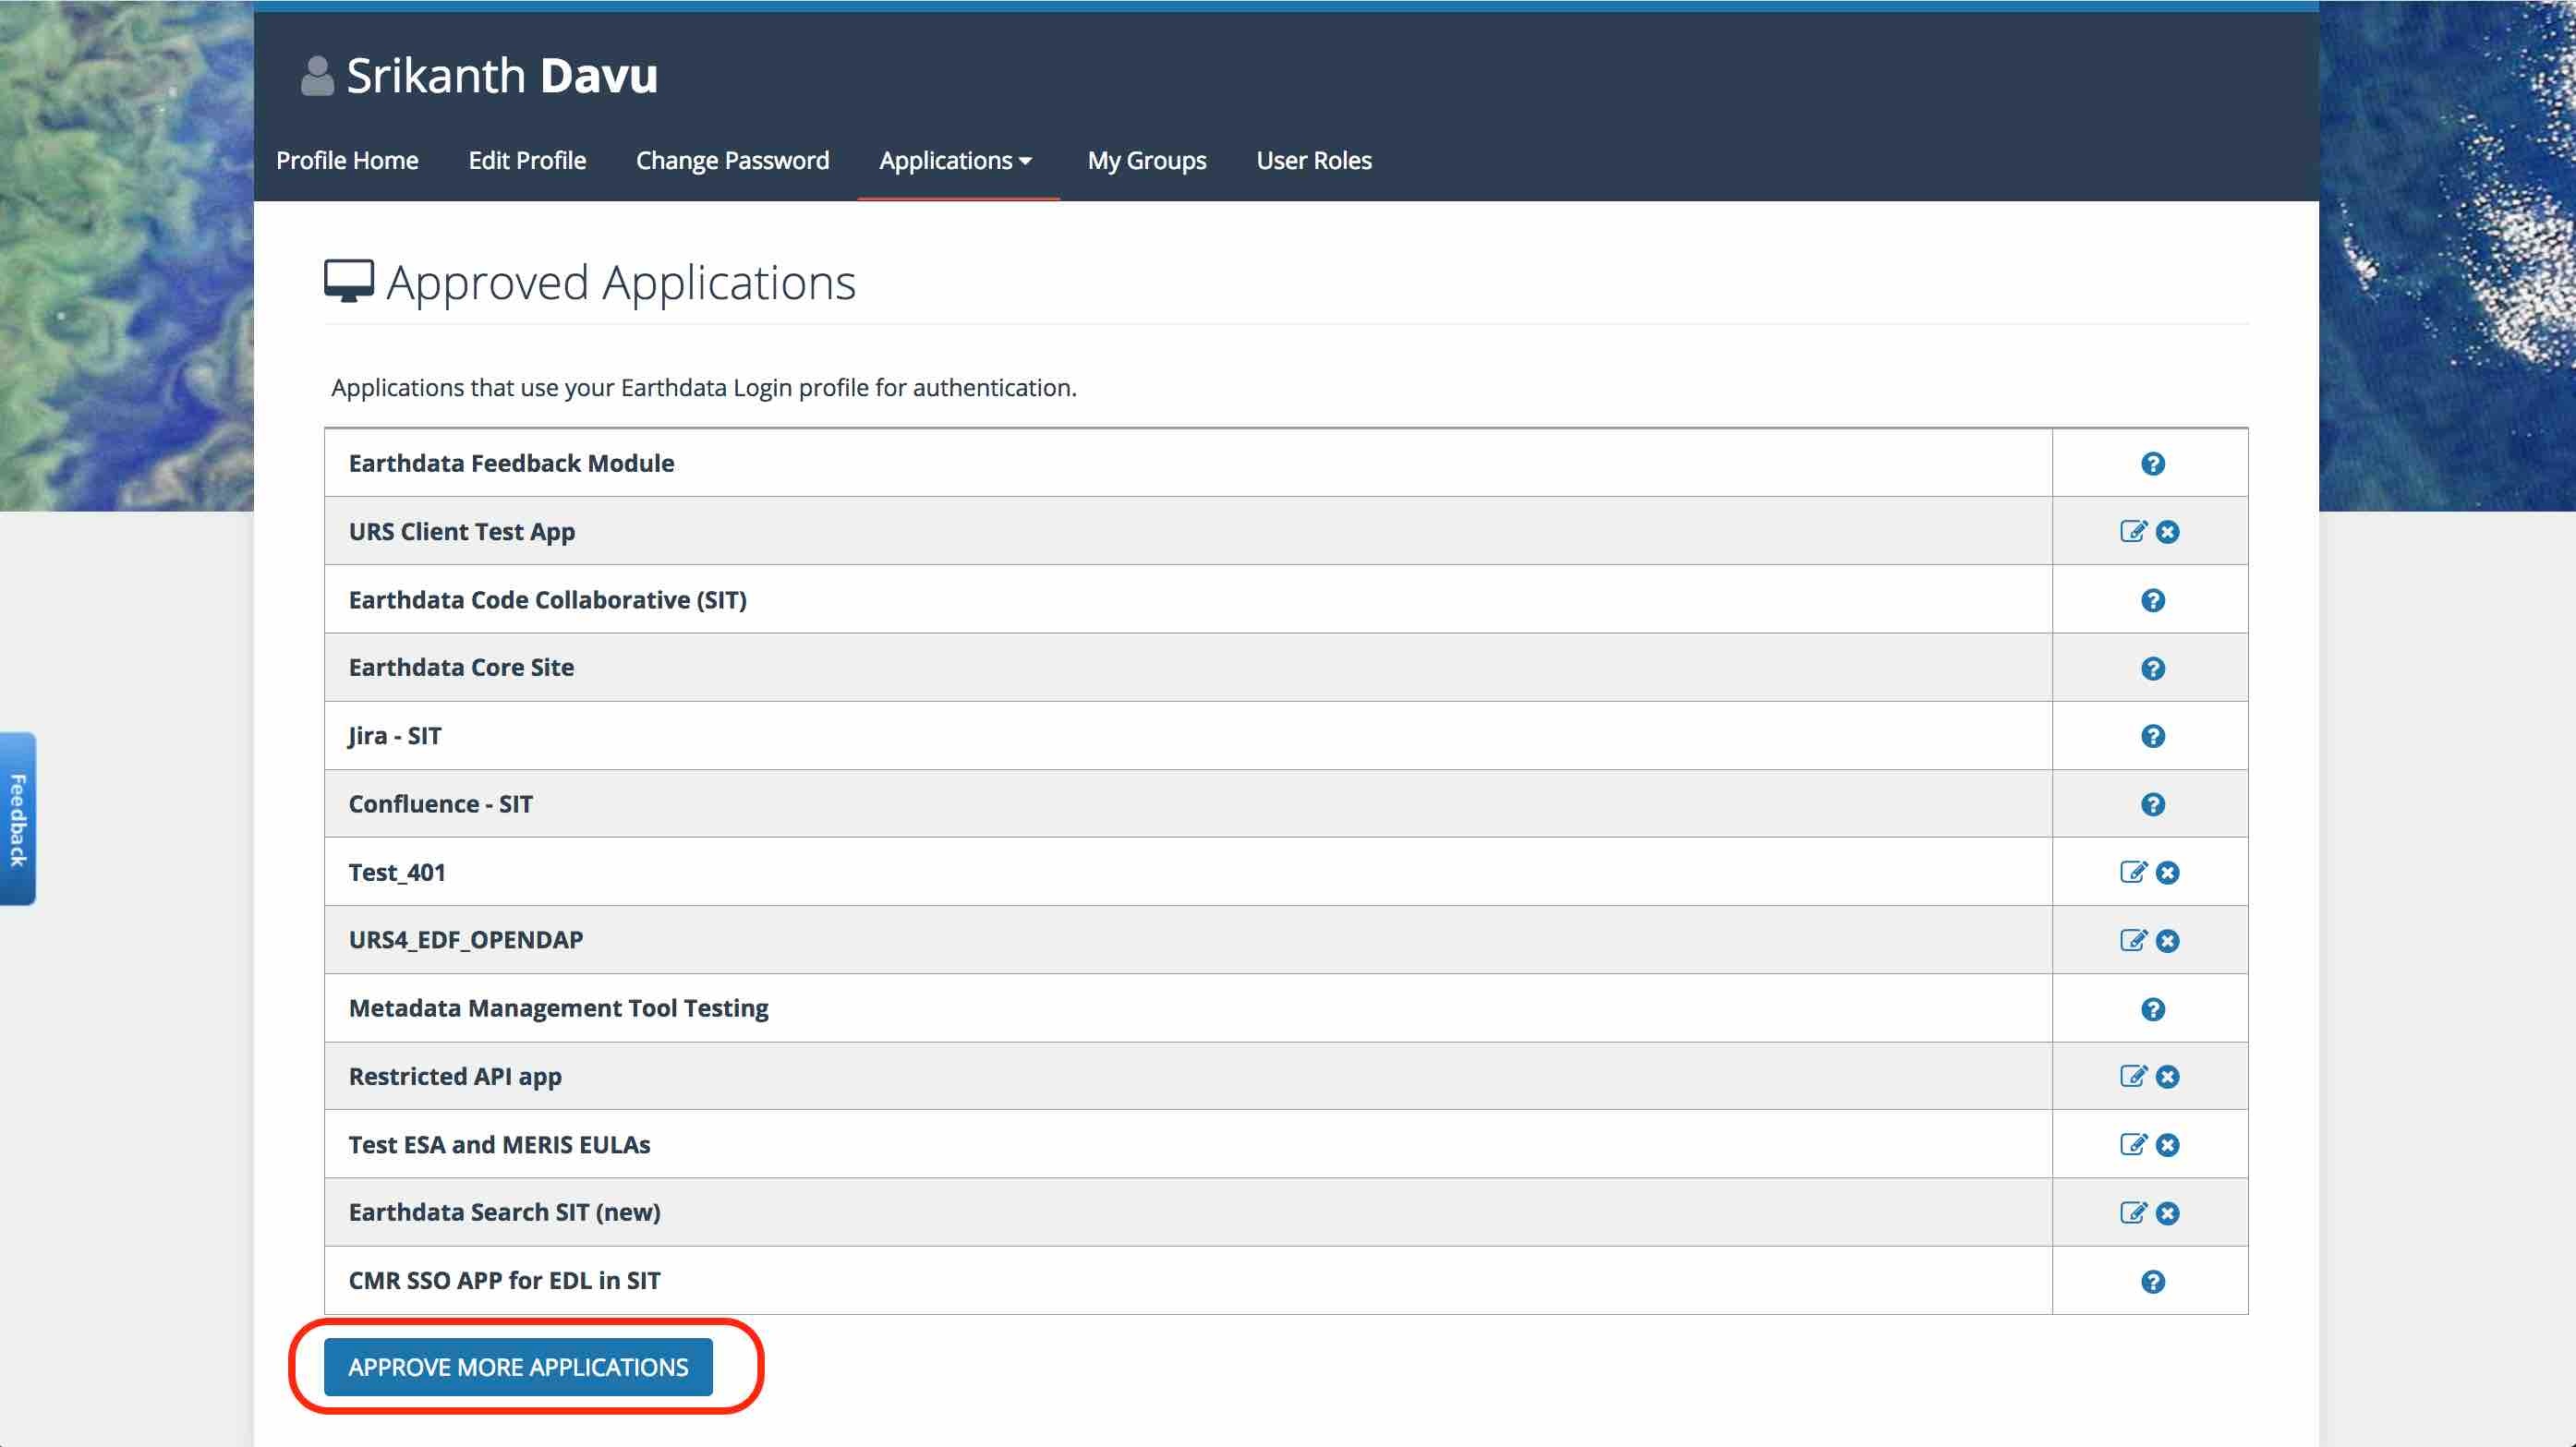Image resolution: width=2576 pixels, height=1447 pixels.
Task: Click the user avatar icon beside Srikanth Davu
Action: tap(317, 76)
